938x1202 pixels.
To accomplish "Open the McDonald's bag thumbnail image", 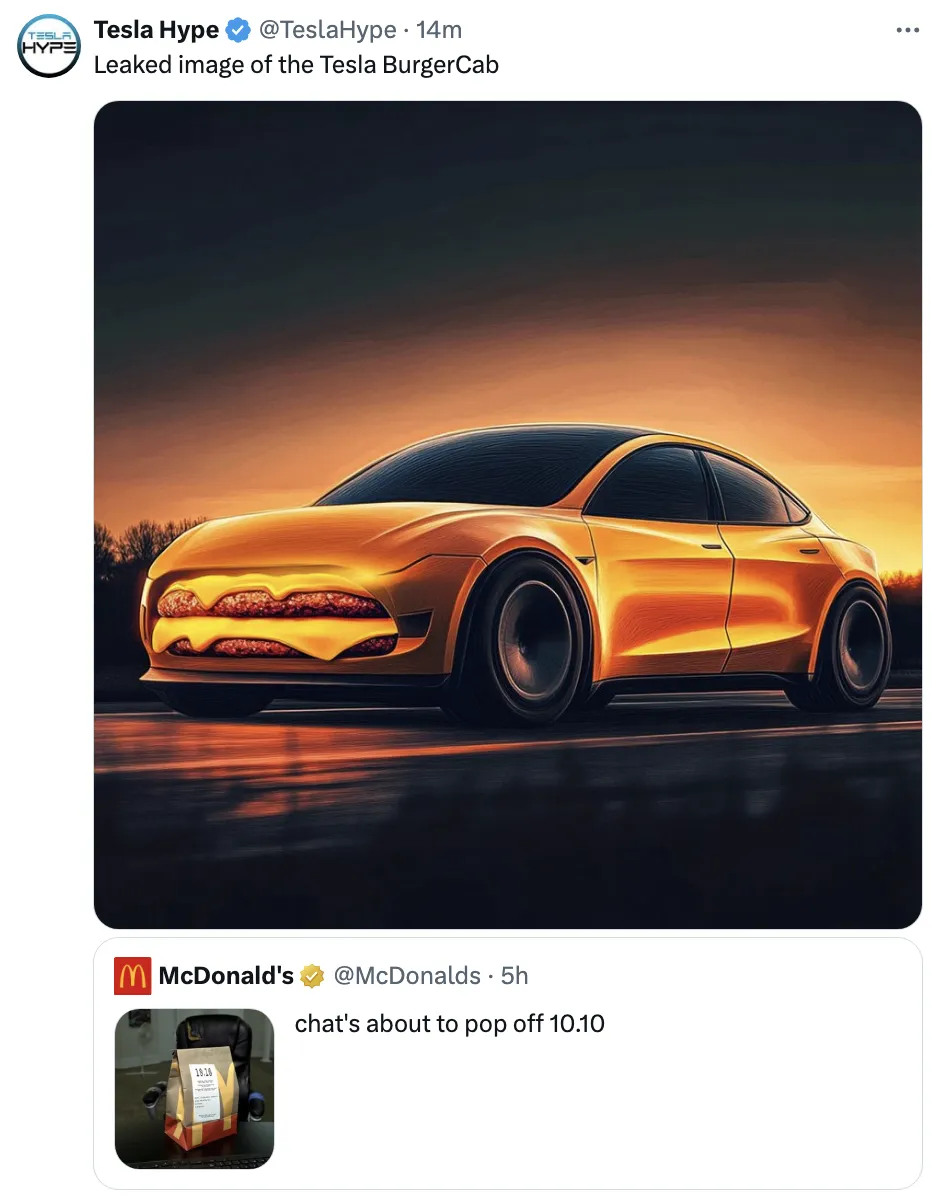I will coord(194,1088).
